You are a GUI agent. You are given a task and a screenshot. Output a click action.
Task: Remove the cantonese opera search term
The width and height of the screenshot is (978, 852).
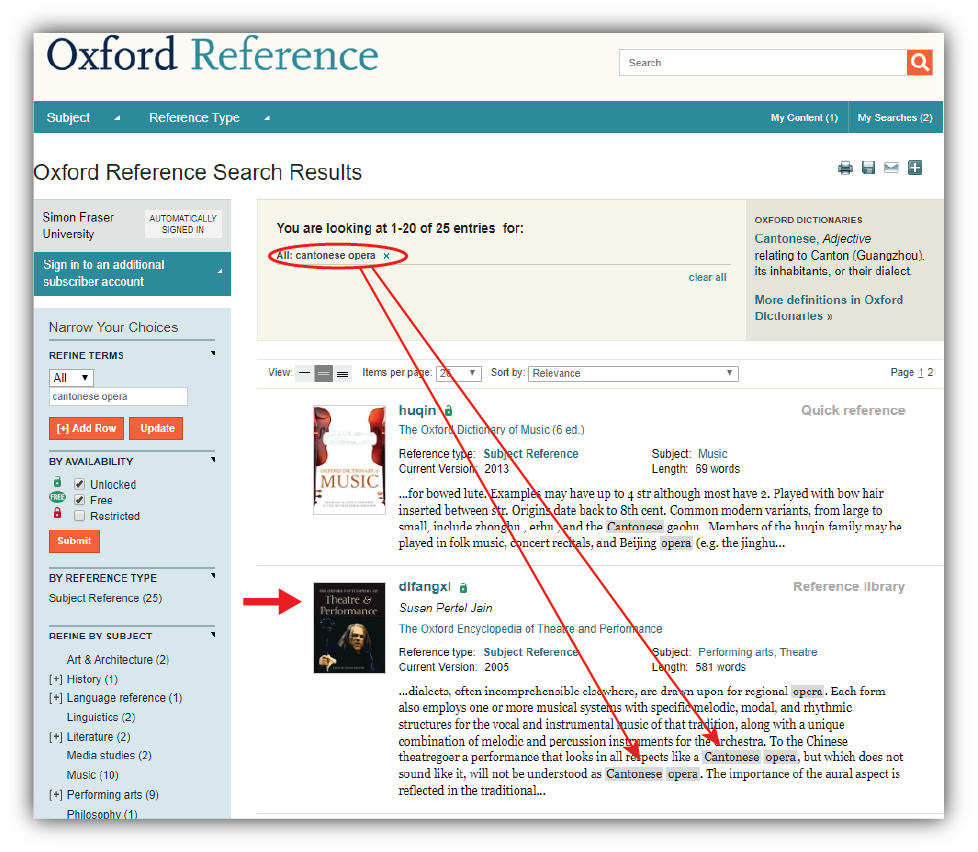(386, 256)
